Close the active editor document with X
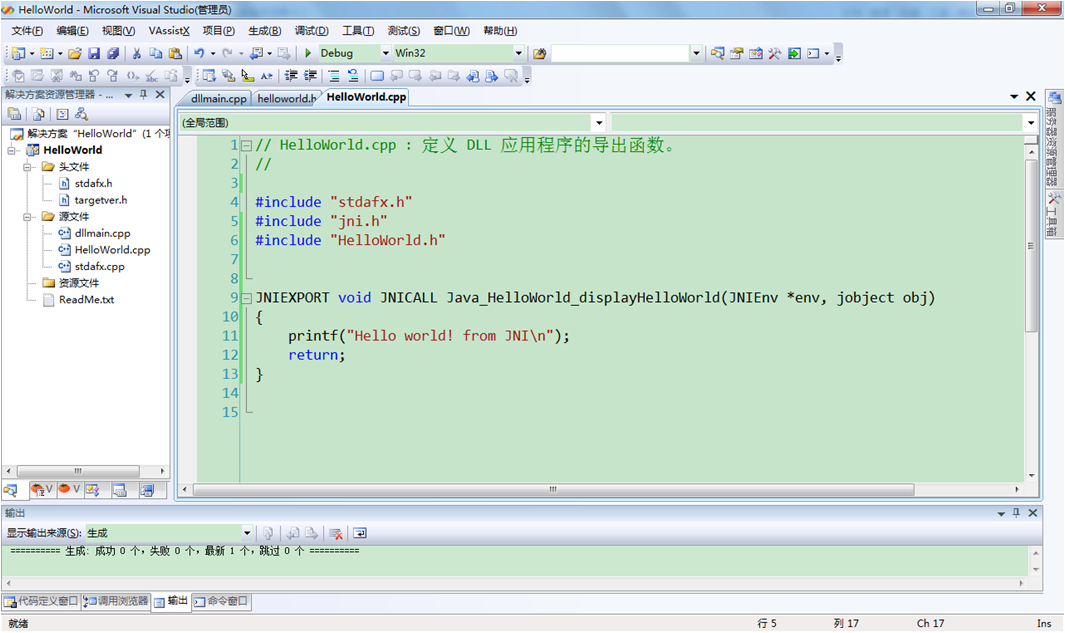This screenshot has width=1065, height=633. tap(1030, 96)
